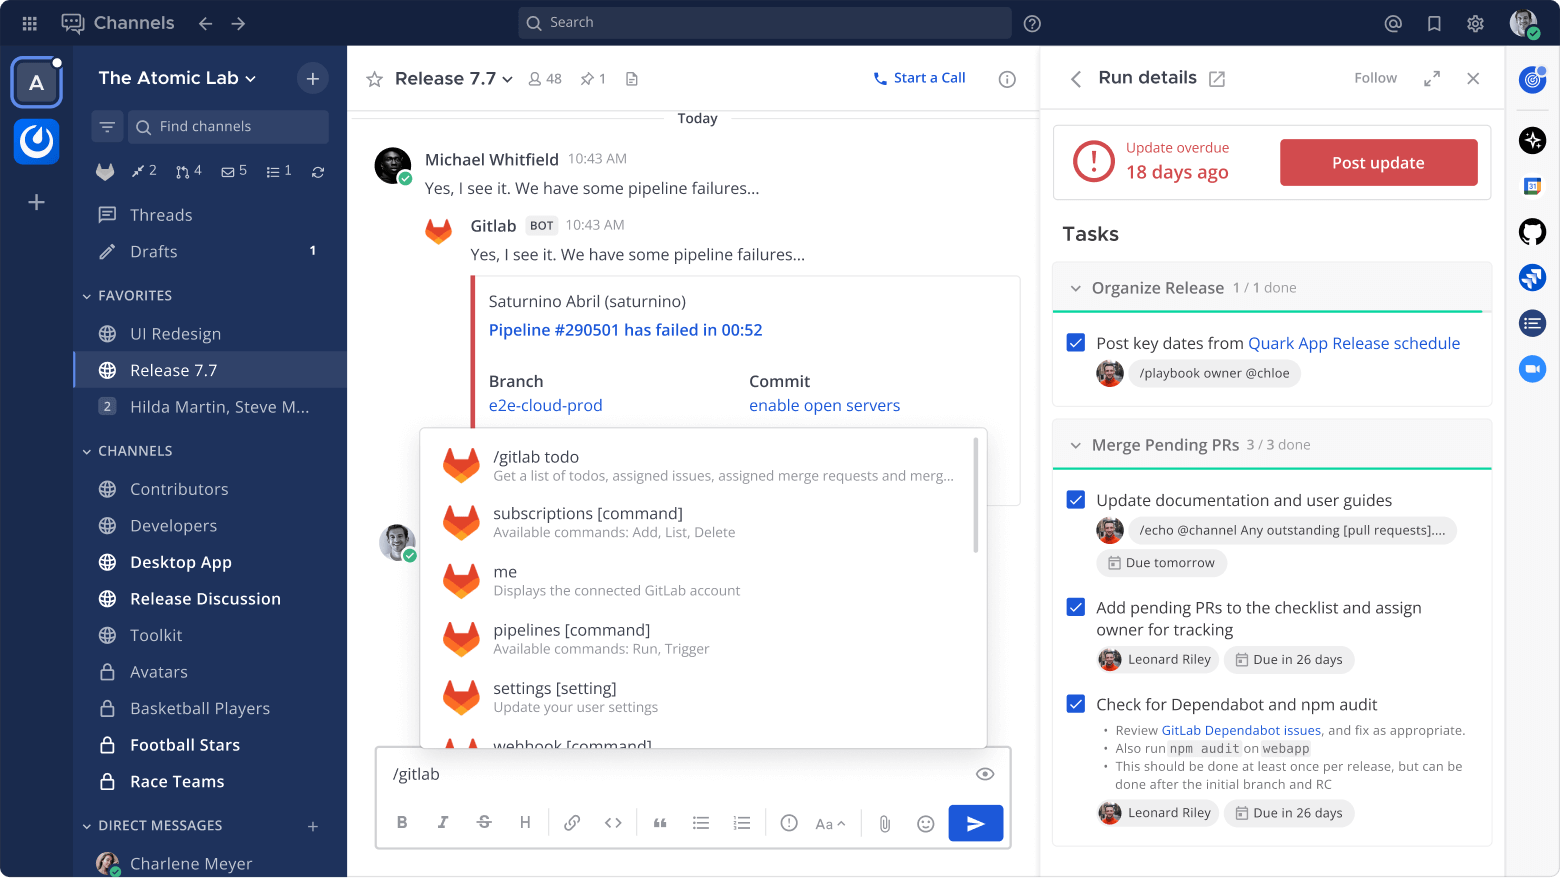1560x878 pixels.
Task: Open the emoji picker
Action: 926,823
